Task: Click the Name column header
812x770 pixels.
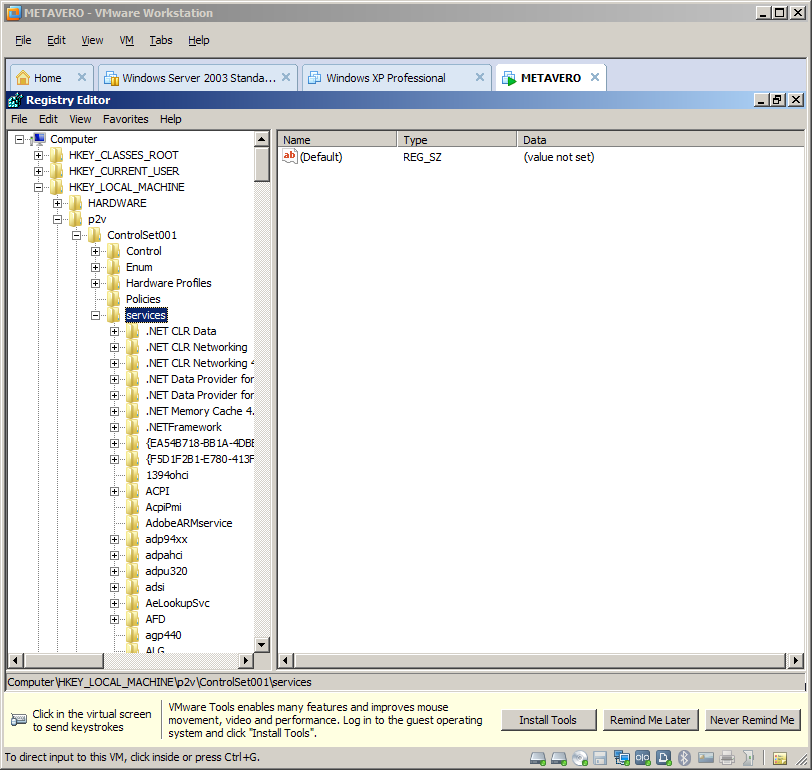Action: 338,140
